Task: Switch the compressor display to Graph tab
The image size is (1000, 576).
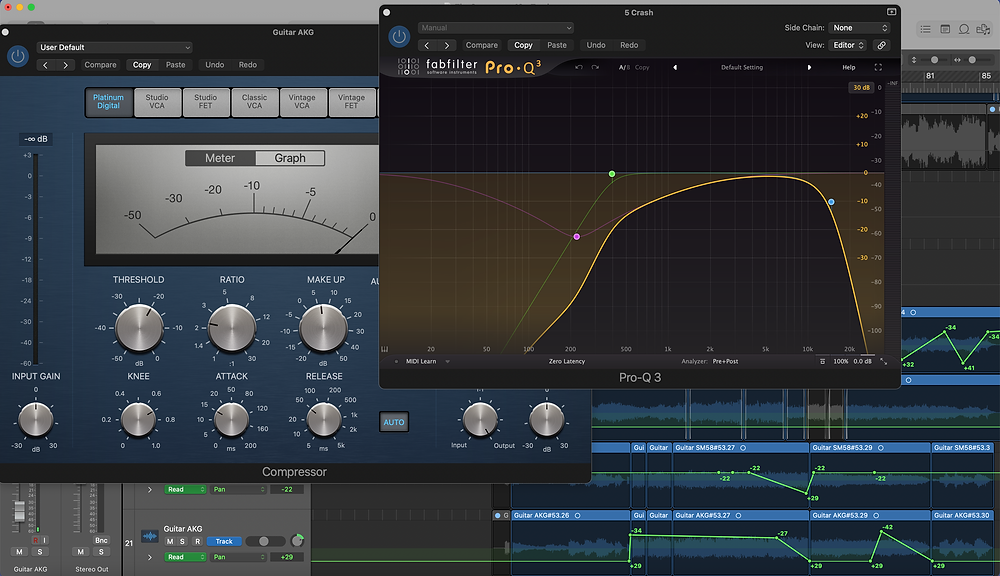Action: [x=290, y=158]
